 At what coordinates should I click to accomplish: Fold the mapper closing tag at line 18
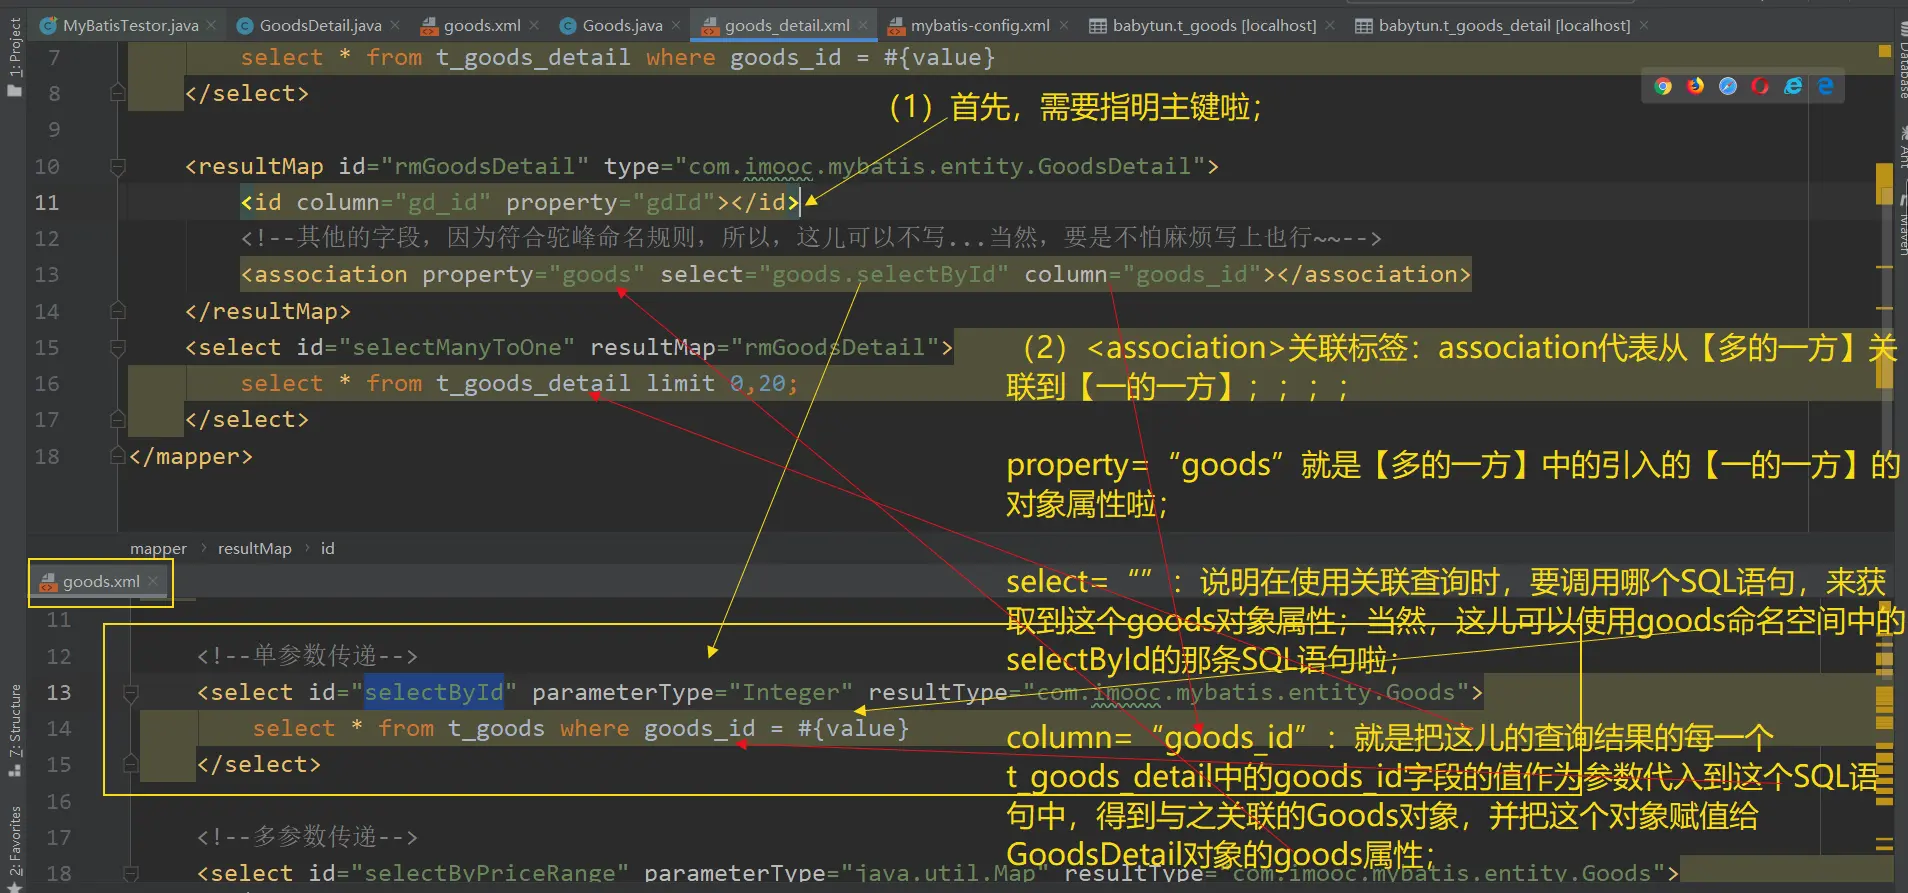pyautogui.click(x=117, y=457)
